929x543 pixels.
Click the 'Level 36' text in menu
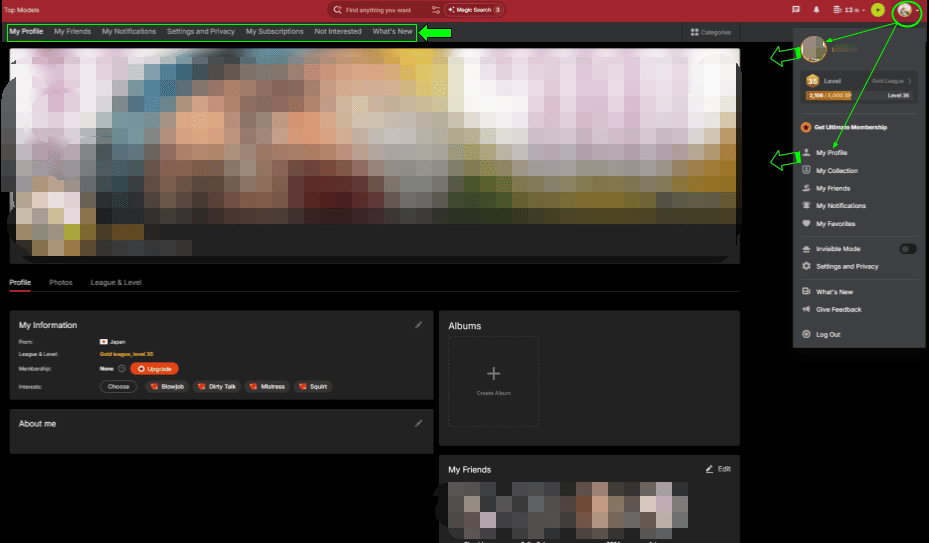click(898, 95)
